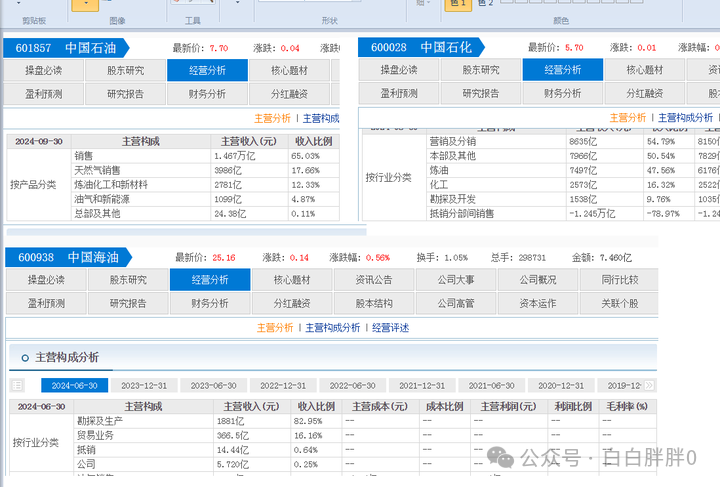Open the 股本结构 button

pyautogui.click(x=374, y=303)
